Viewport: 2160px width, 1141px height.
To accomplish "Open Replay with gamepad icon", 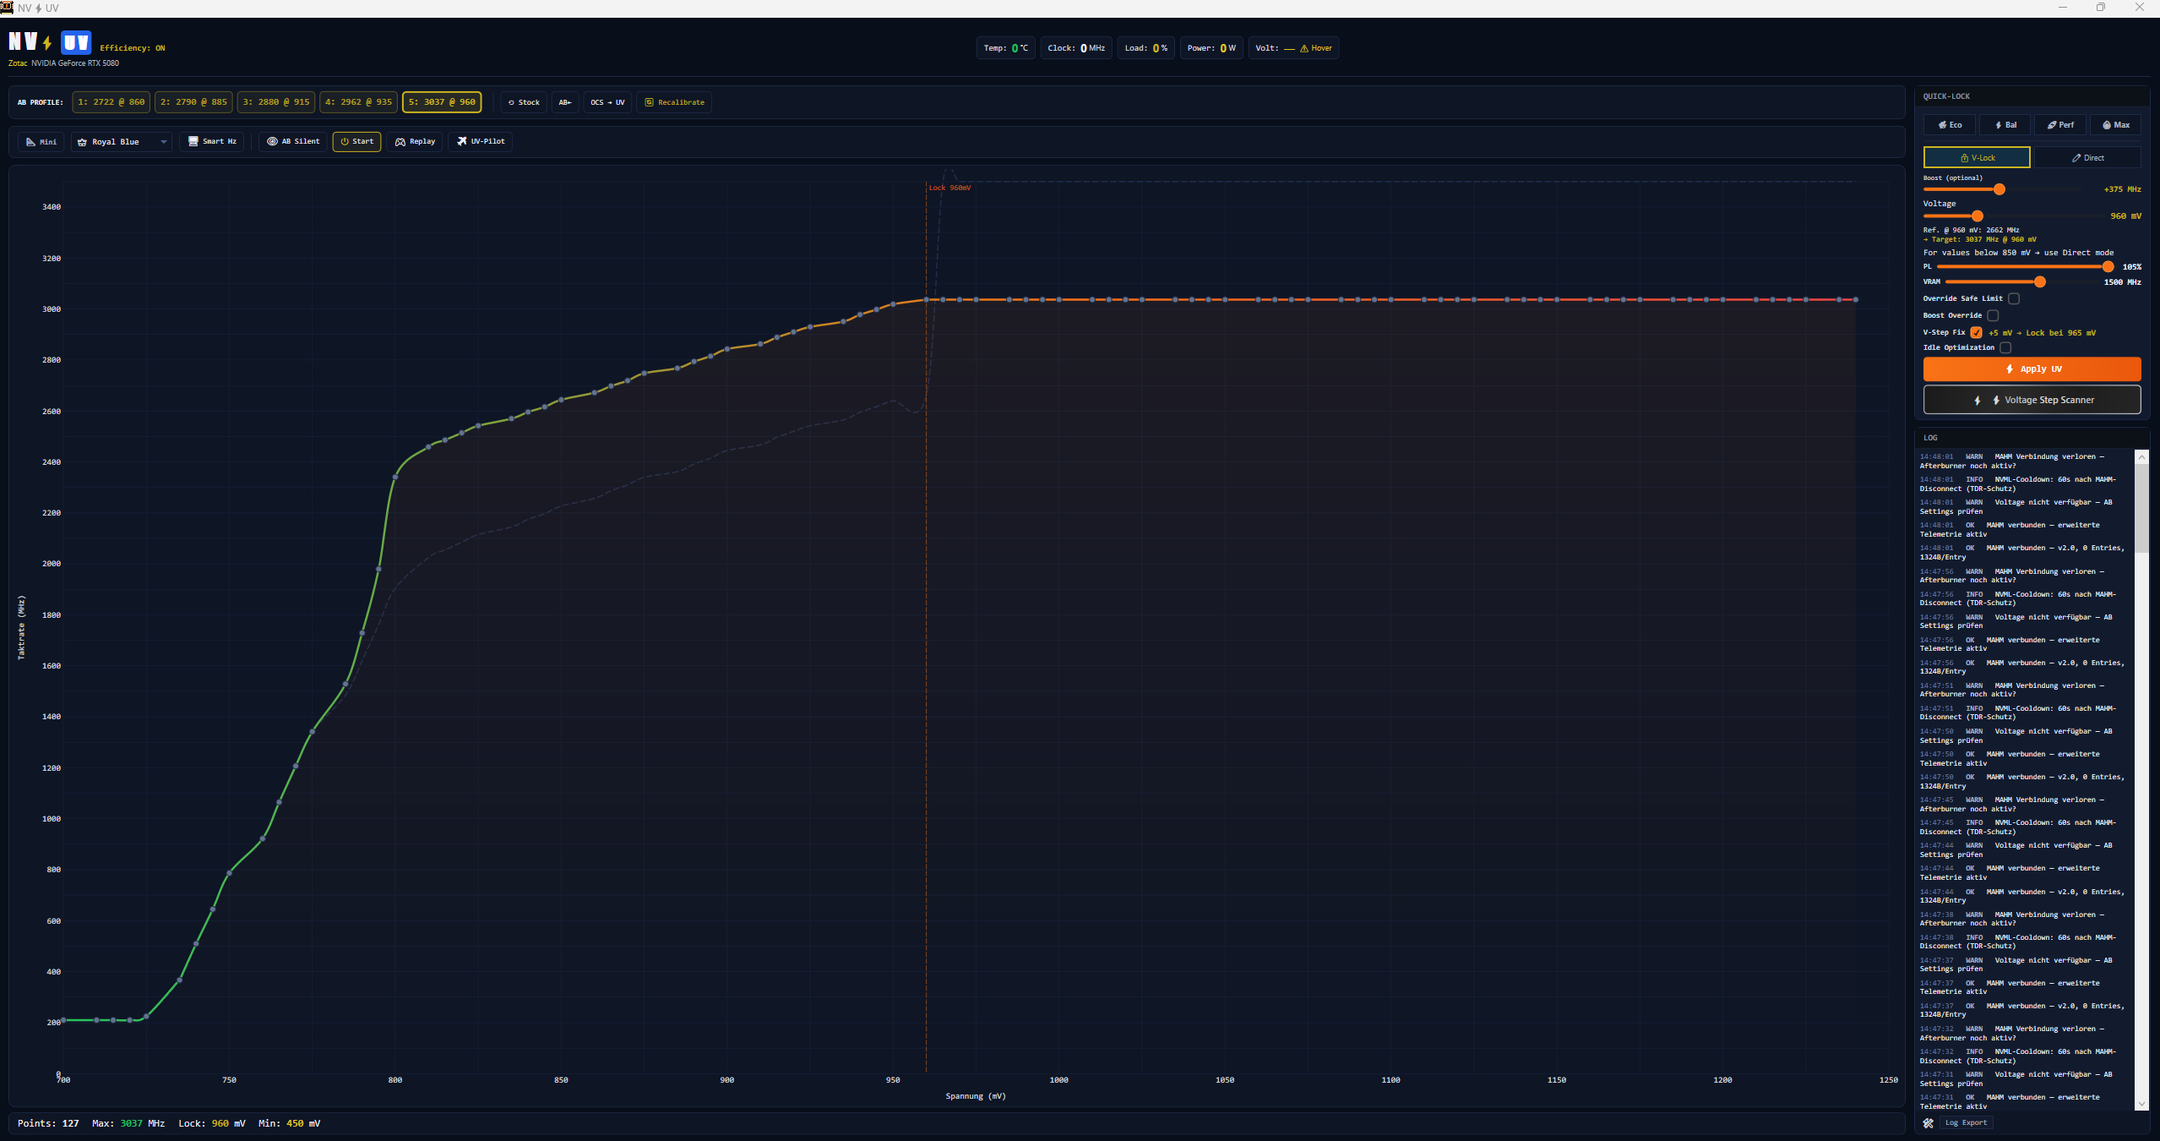I will coord(416,142).
